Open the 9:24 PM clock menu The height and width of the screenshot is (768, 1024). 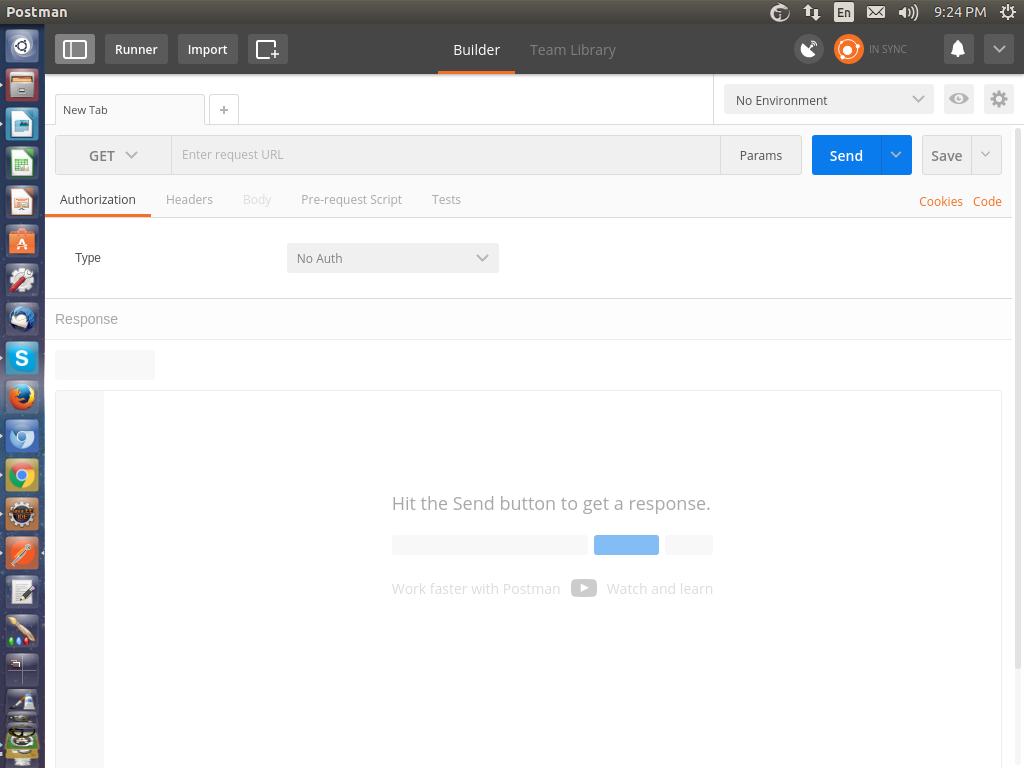959,12
